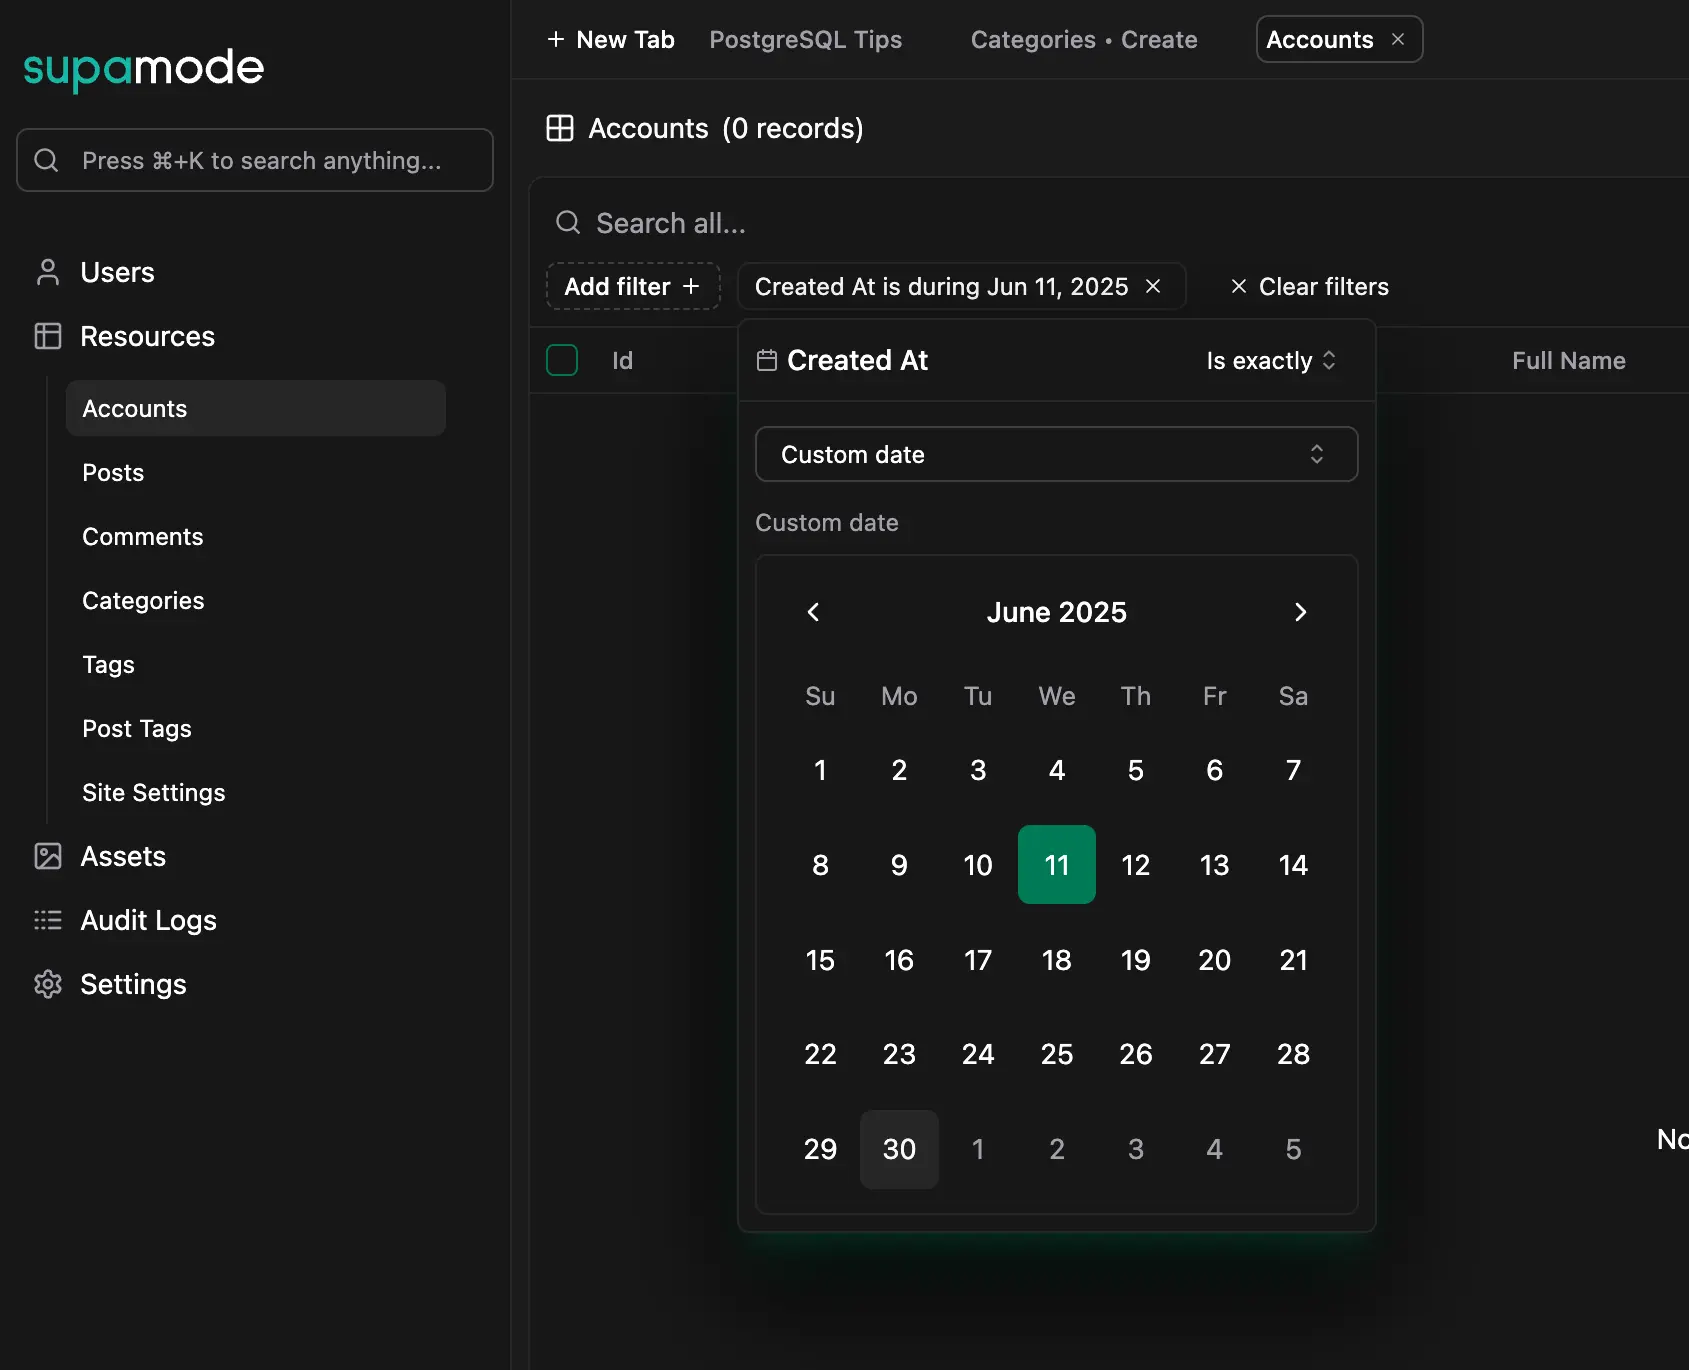
Task: Click the Resources table icon
Action: 47,336
